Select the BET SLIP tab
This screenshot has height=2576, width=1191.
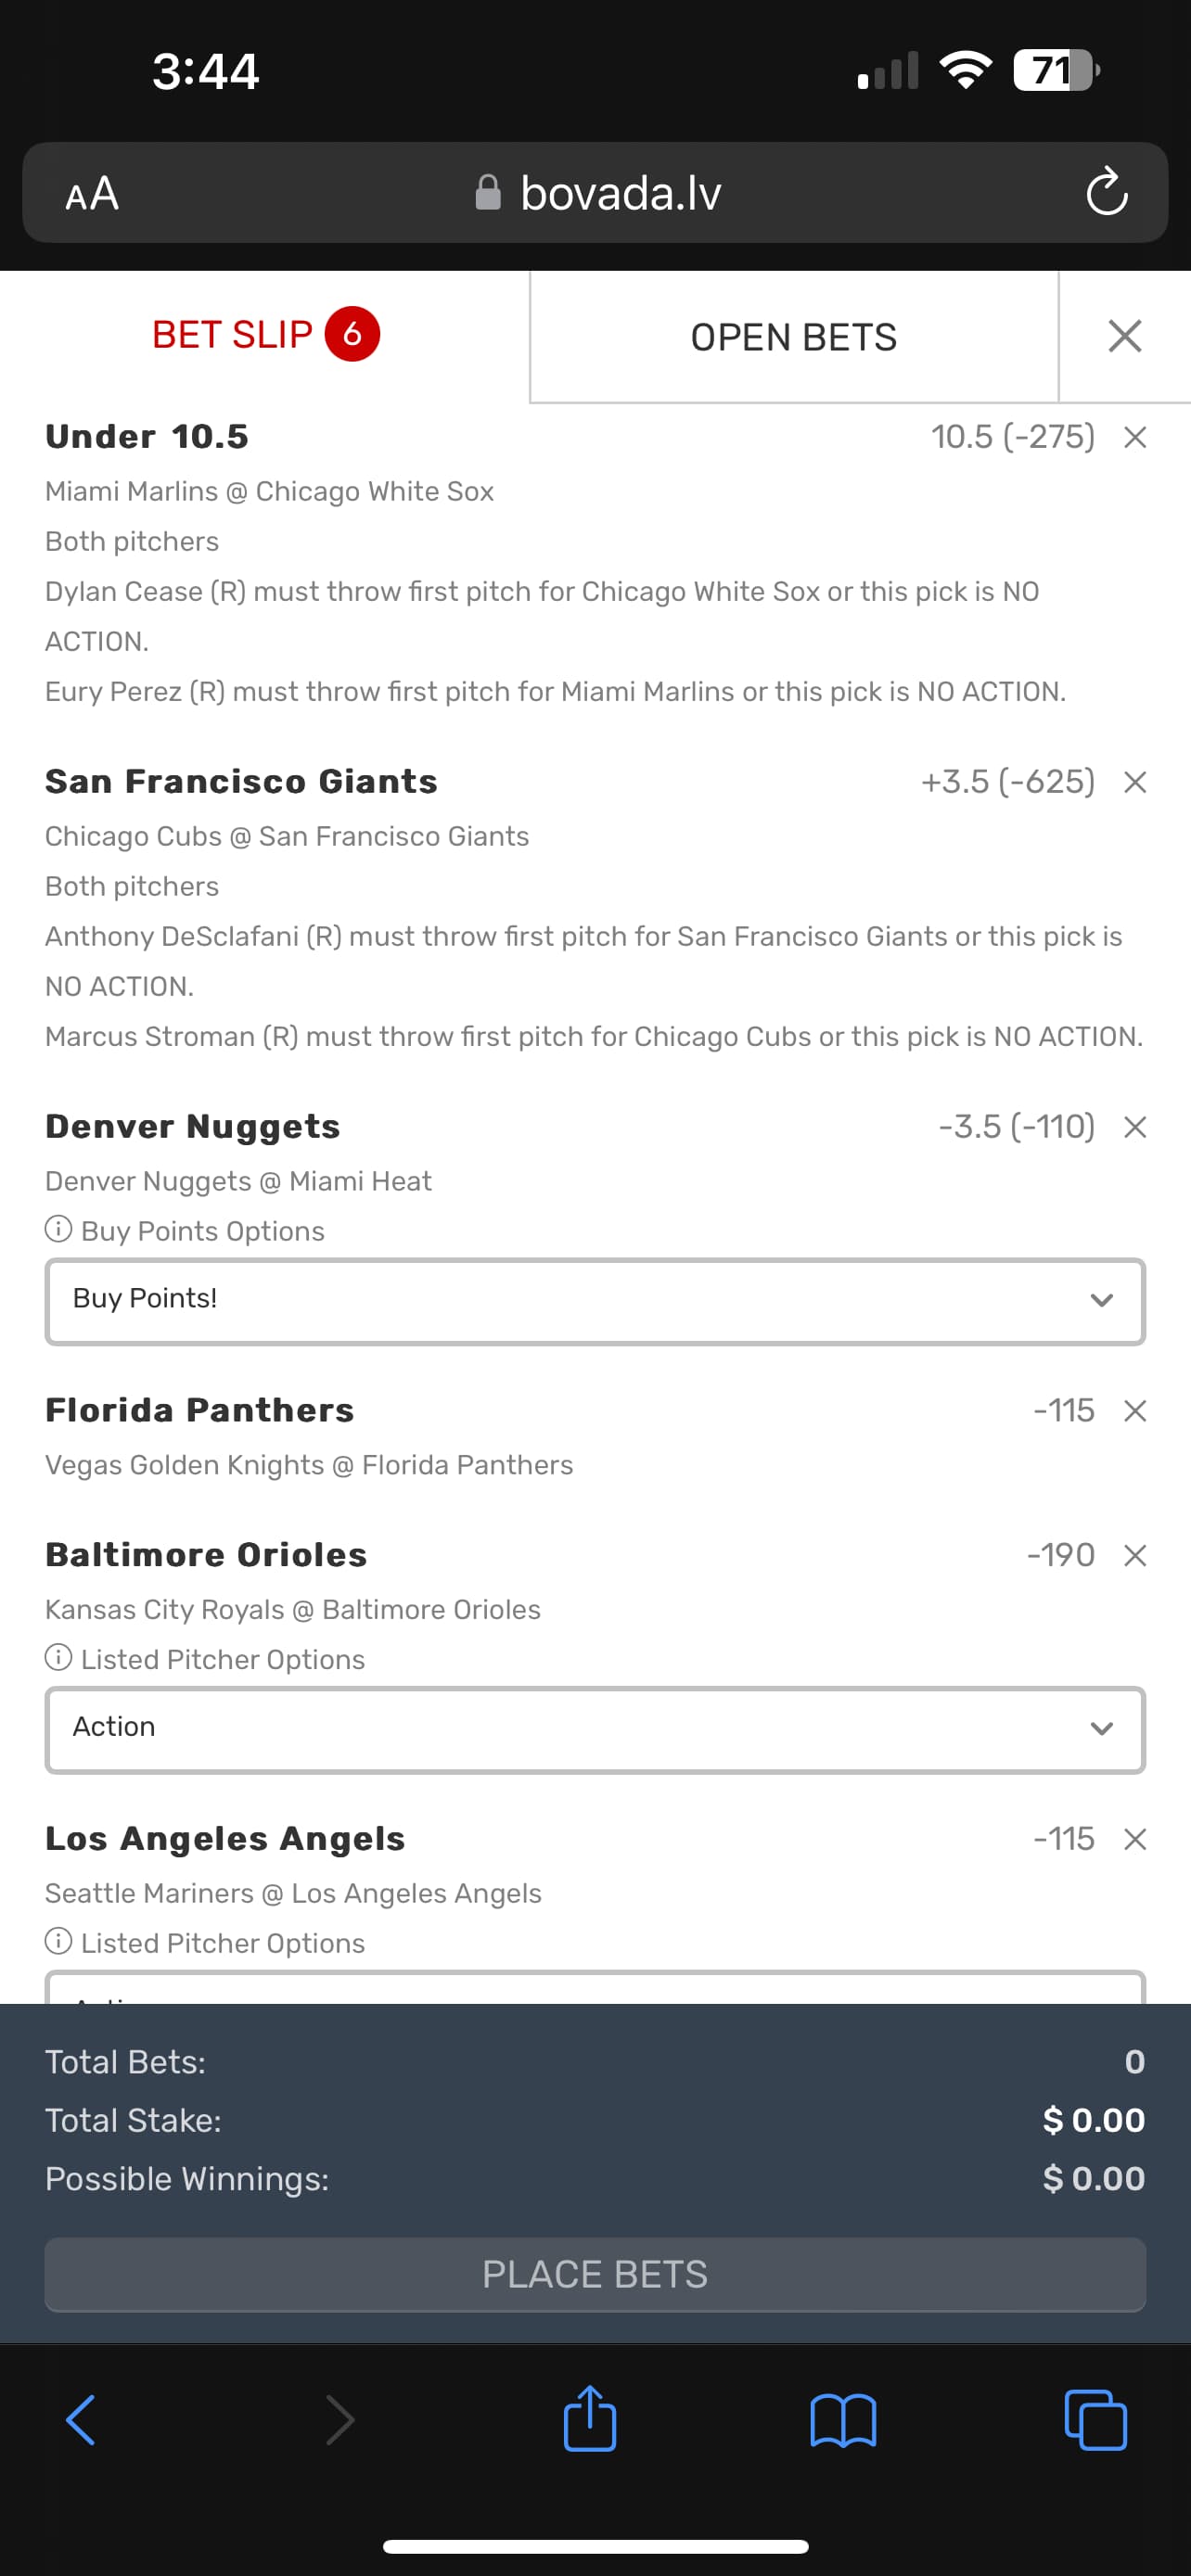pos(264,335)
